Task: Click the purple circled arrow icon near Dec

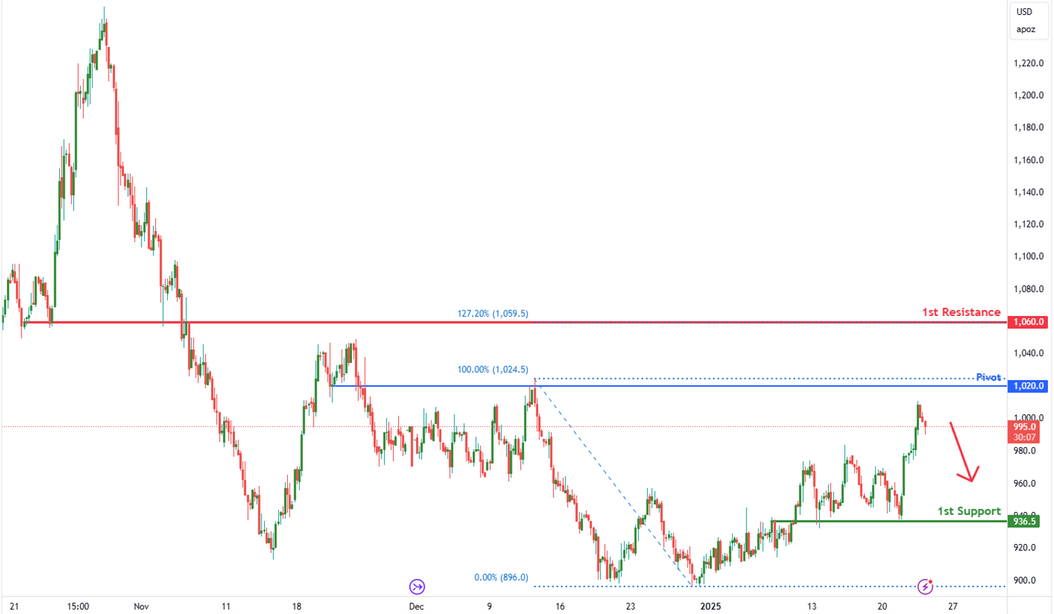Action: [417, 587]
